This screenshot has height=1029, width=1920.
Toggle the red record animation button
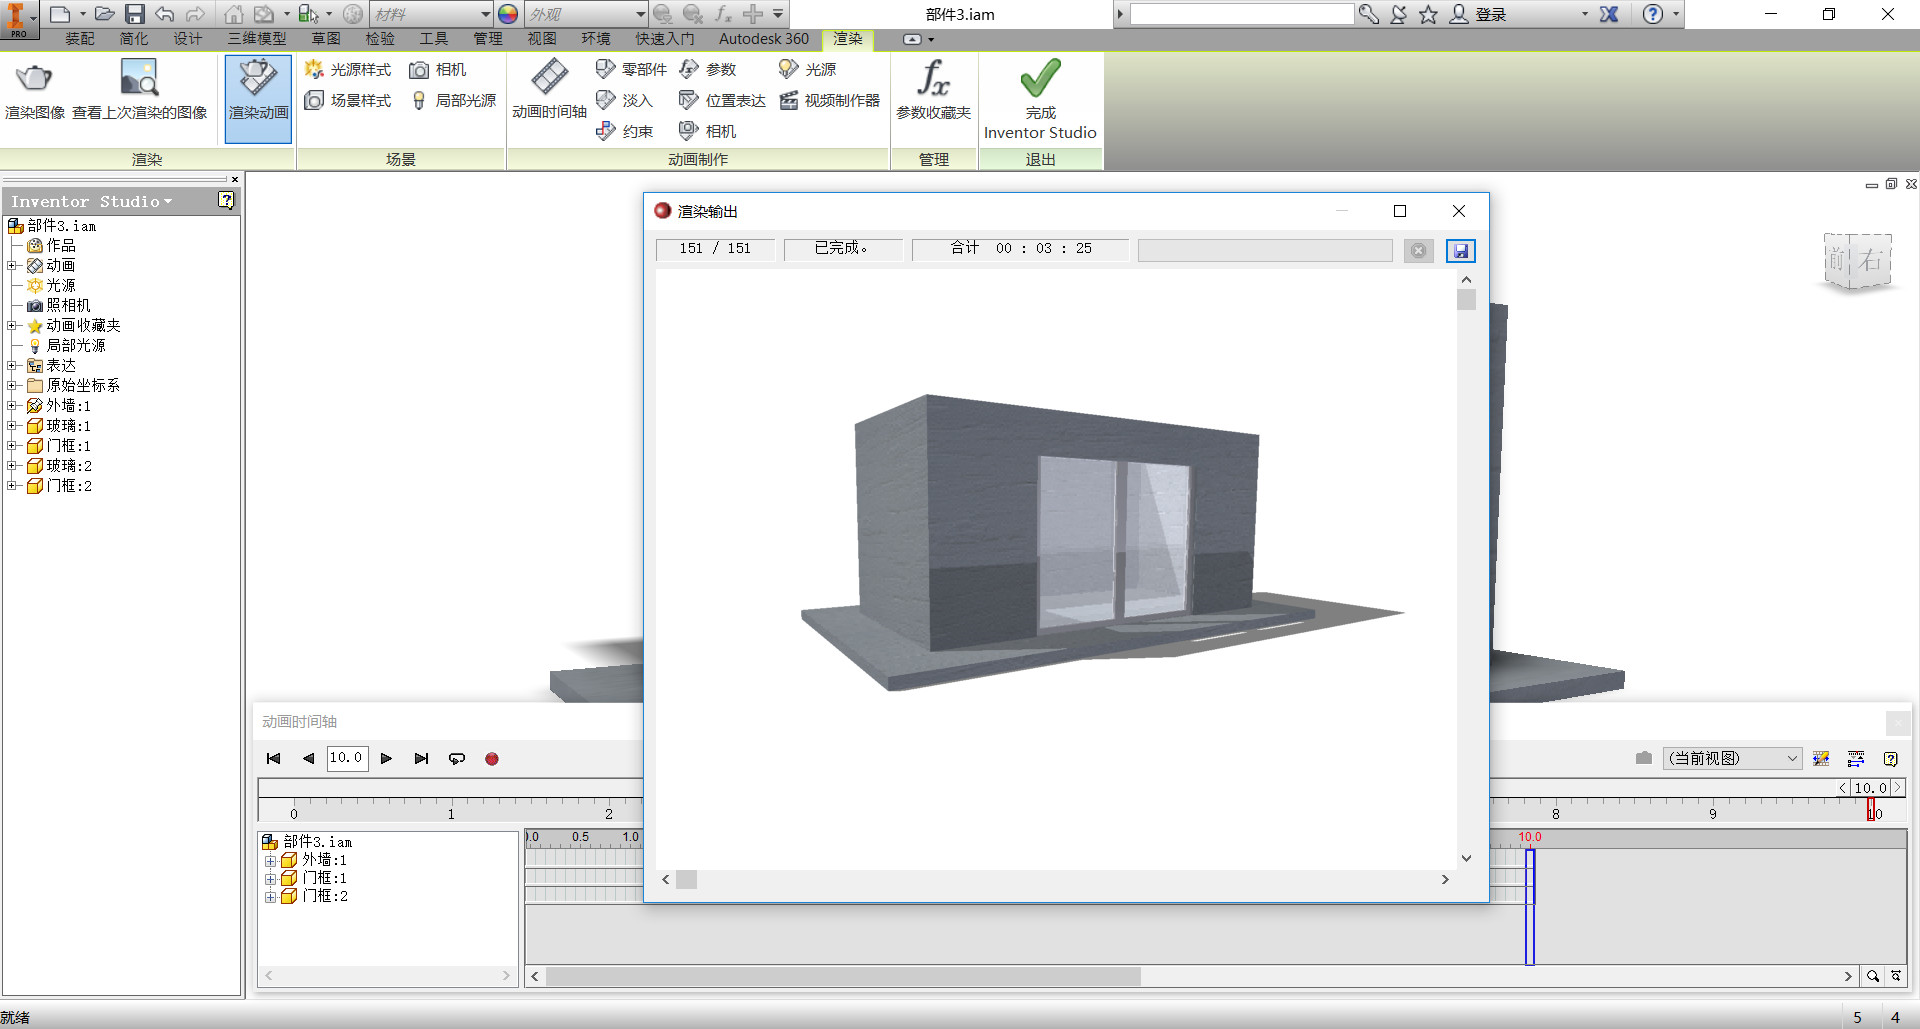coord(492,759)
